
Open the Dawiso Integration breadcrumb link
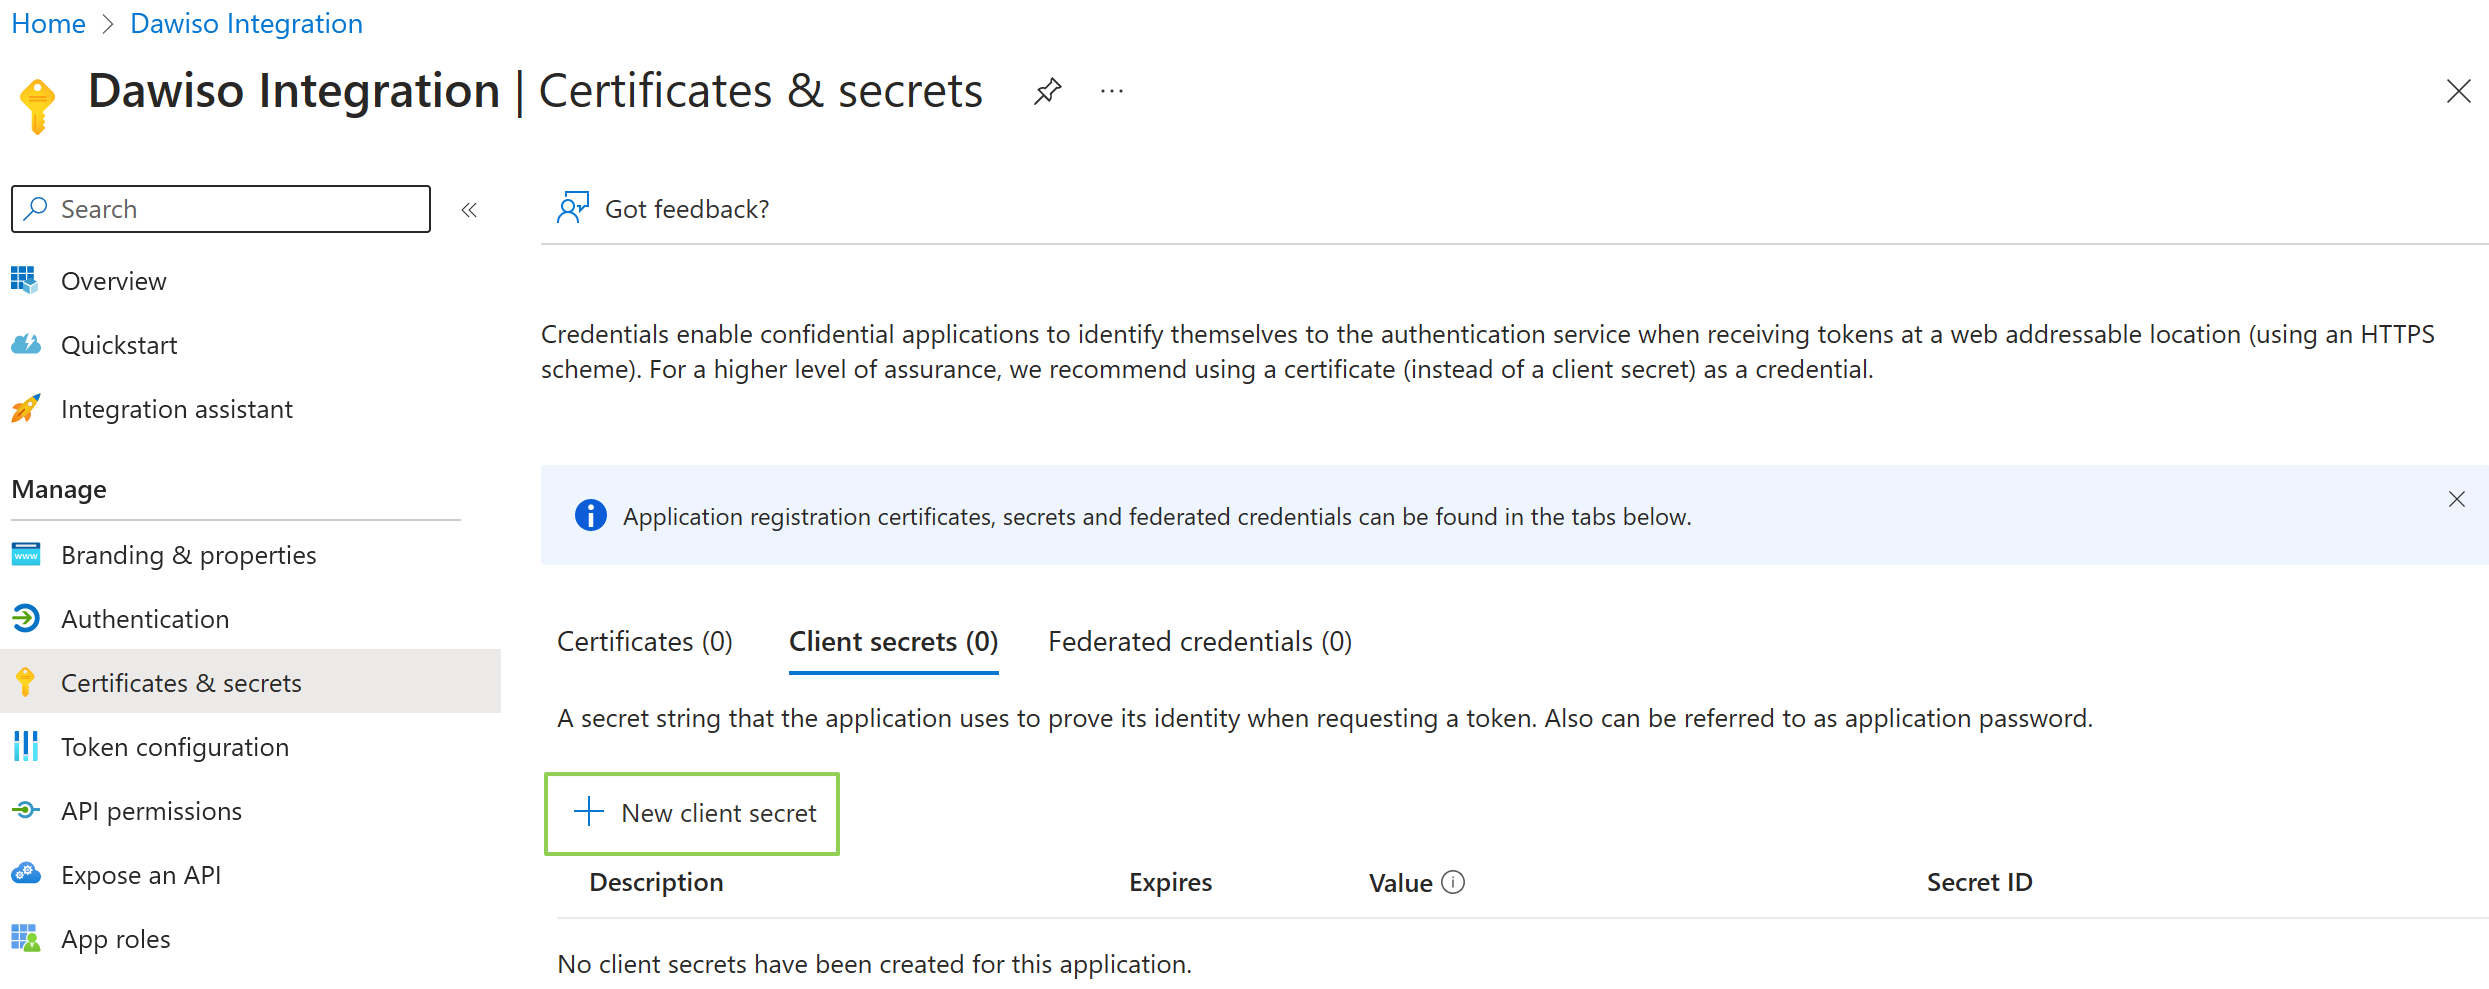tap(246, 24)
